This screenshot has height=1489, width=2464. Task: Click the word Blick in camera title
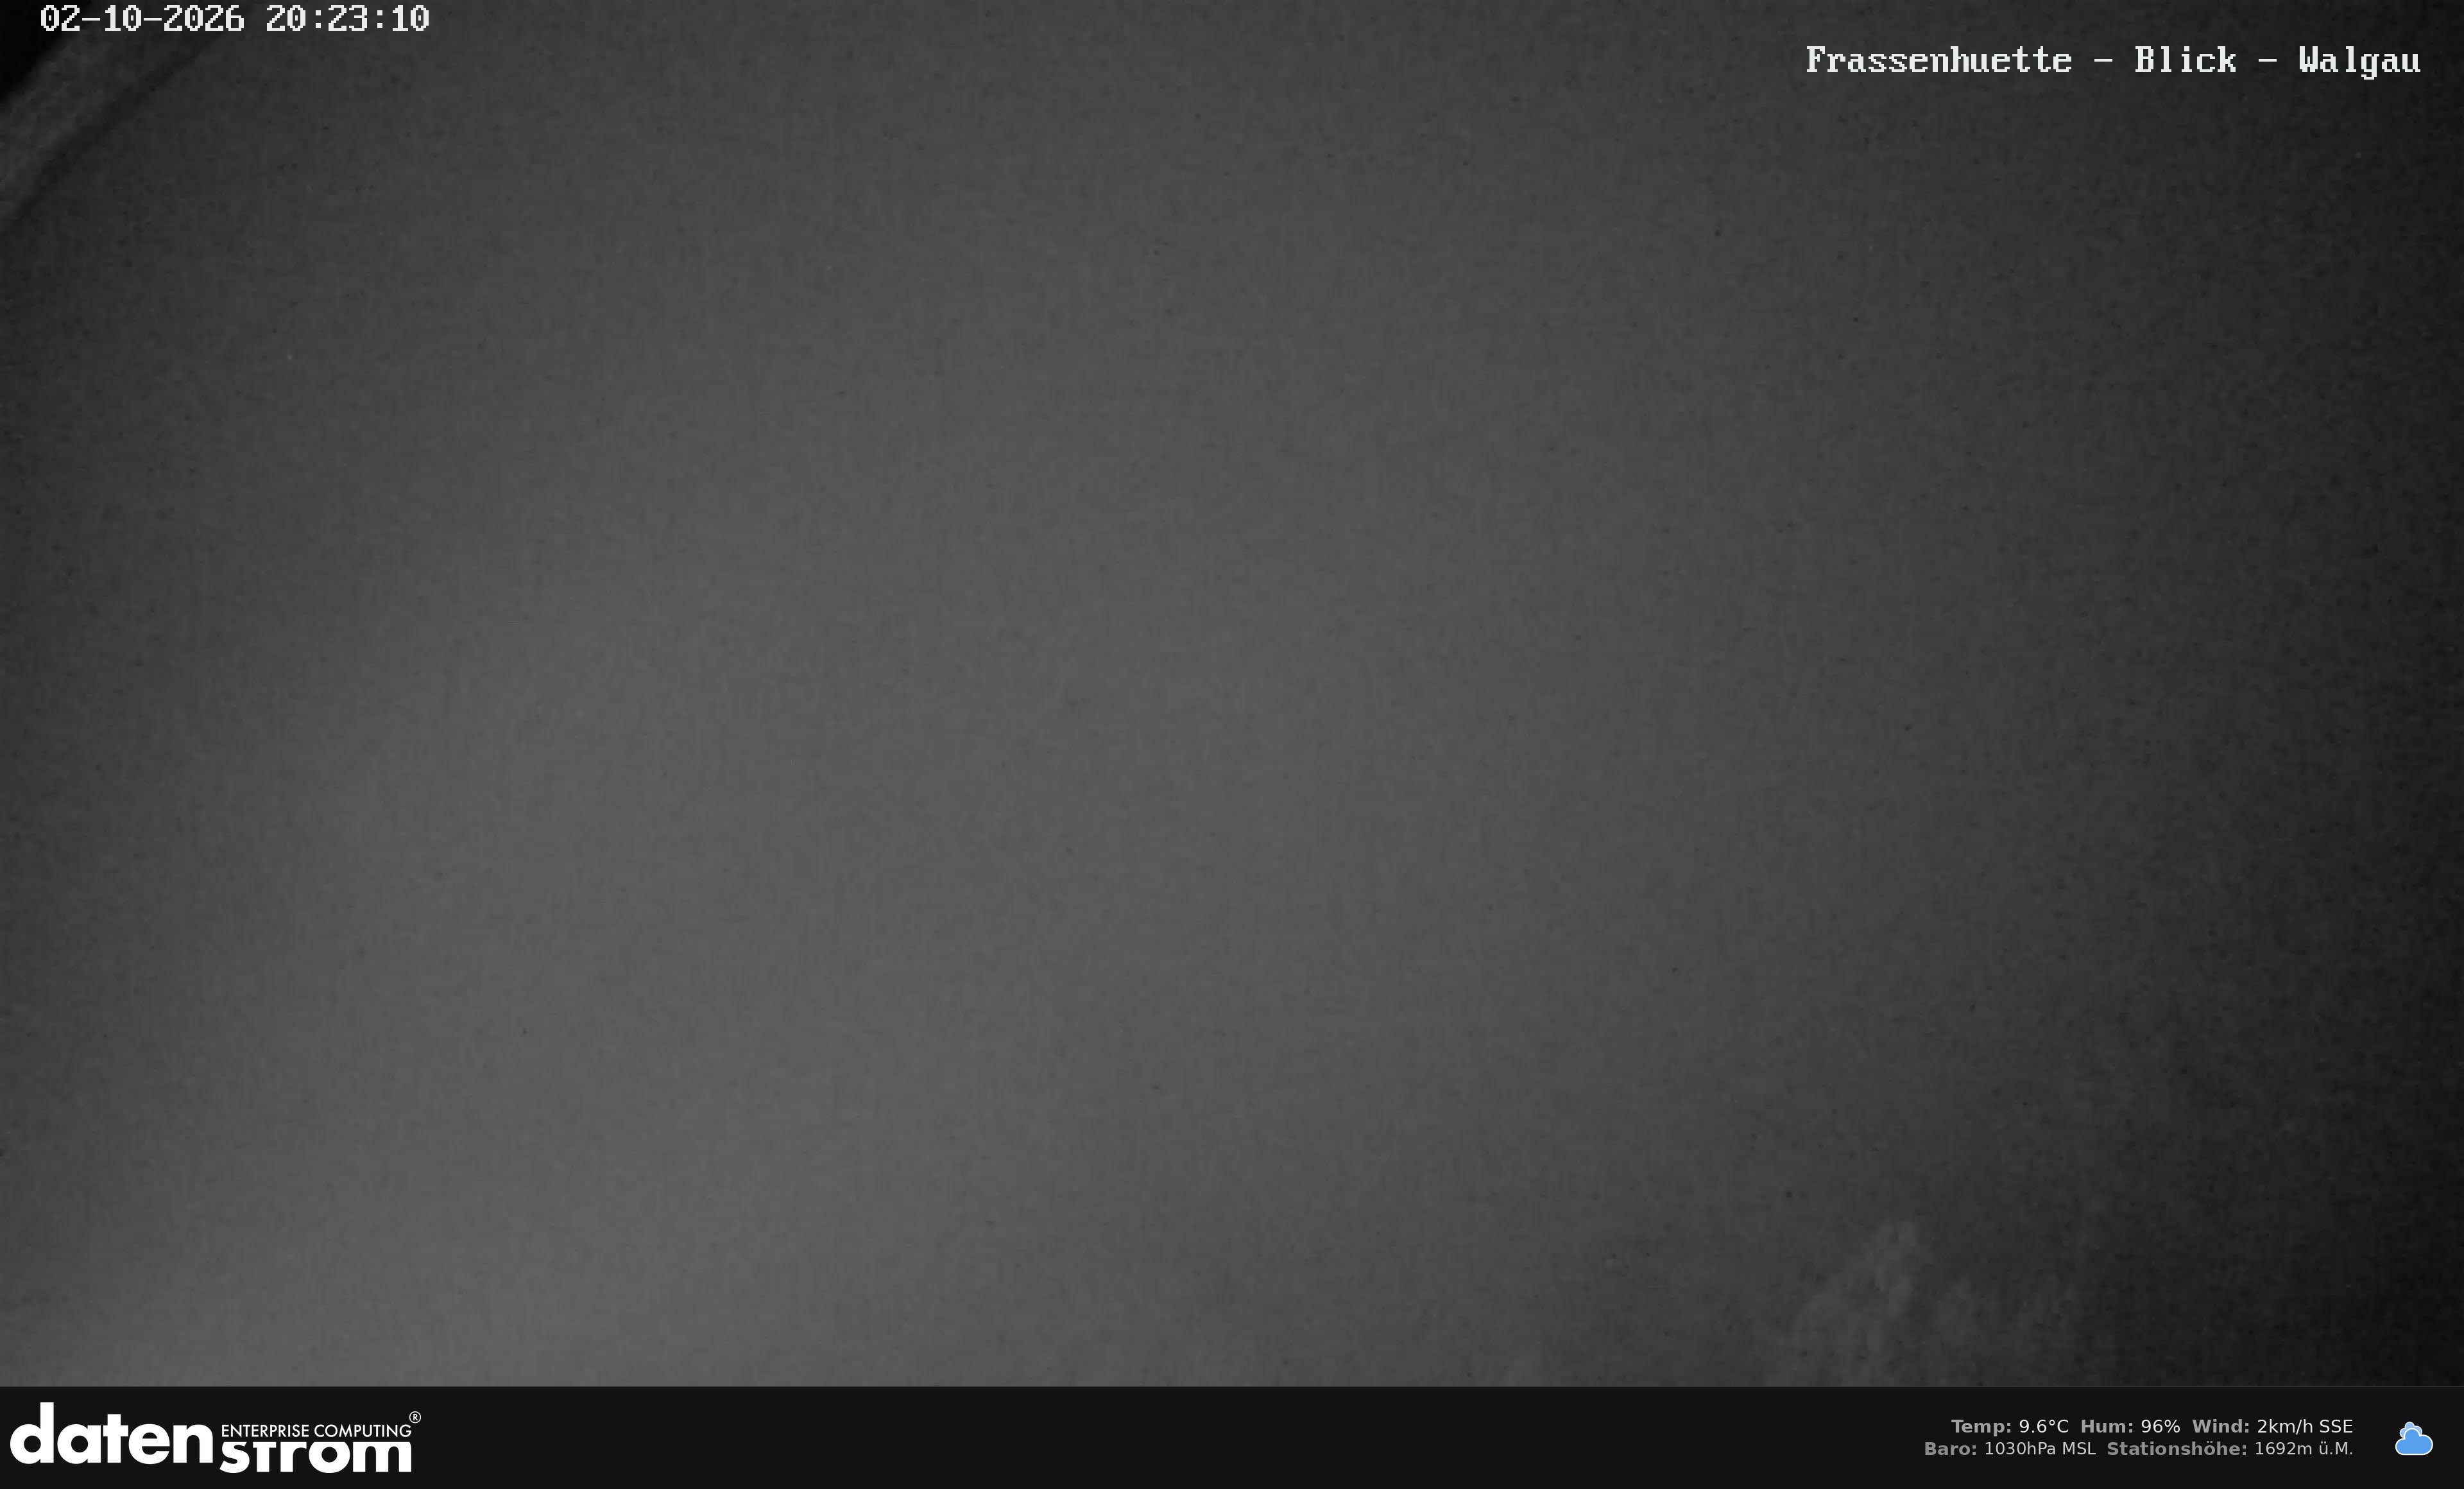coord(2185,60)
